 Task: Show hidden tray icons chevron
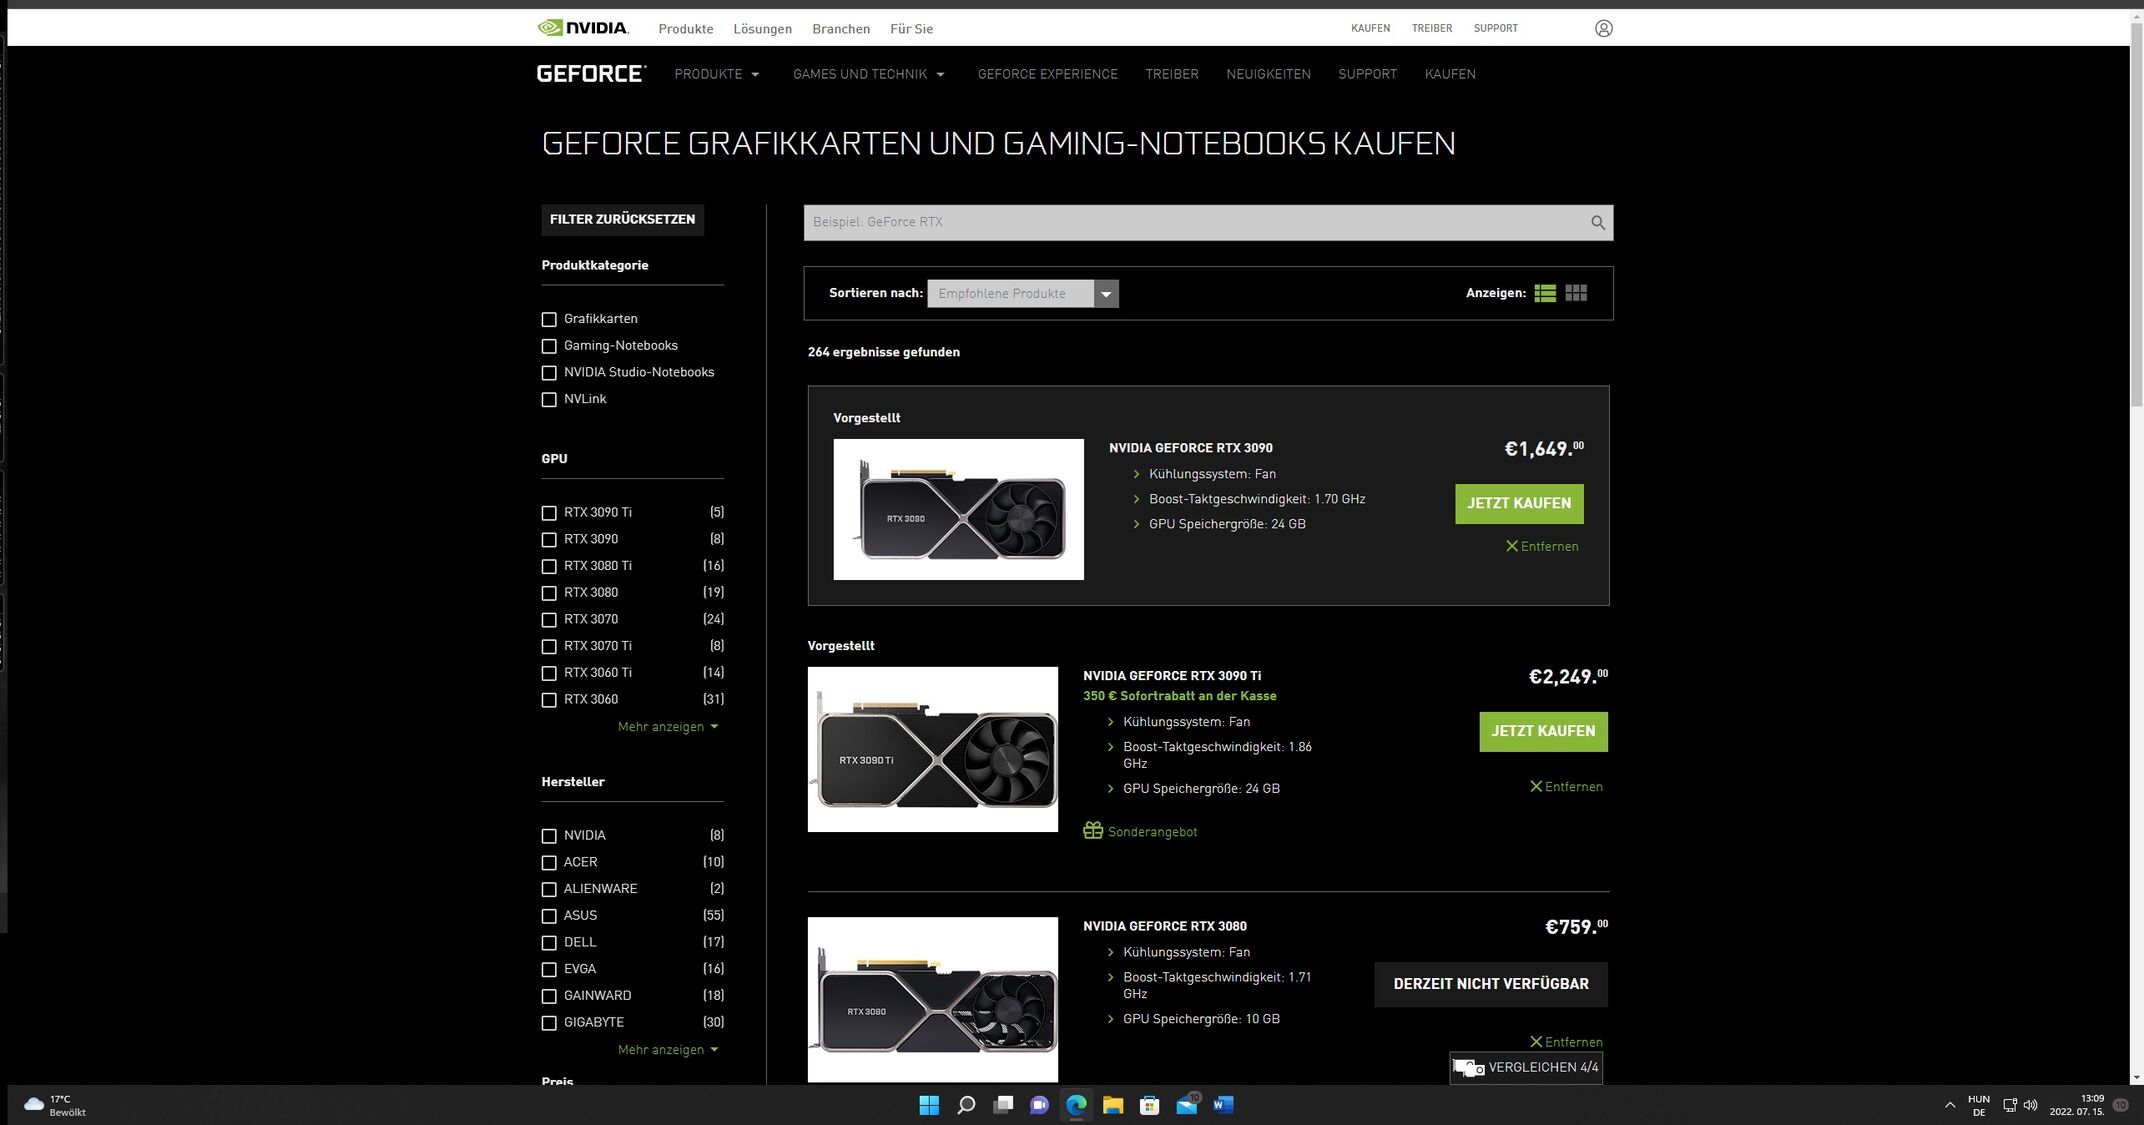point(1949,1105)
